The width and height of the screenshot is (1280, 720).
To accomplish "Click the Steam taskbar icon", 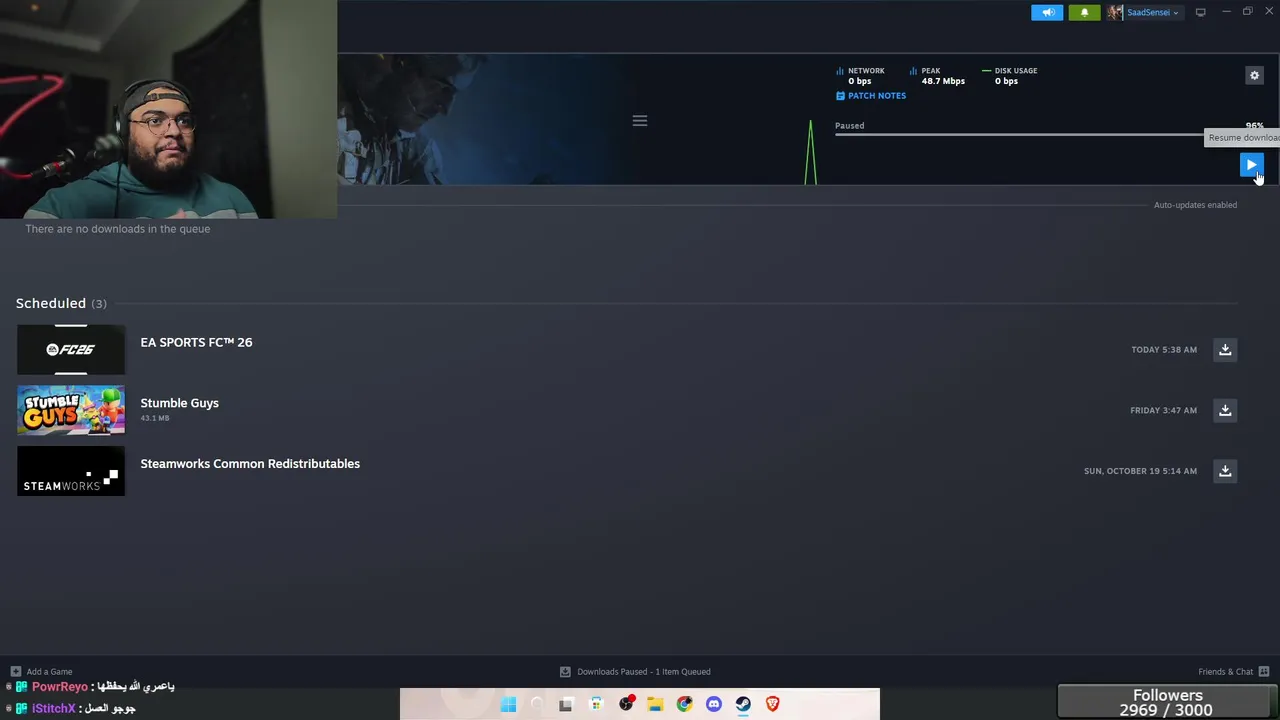I will point(743,704).
